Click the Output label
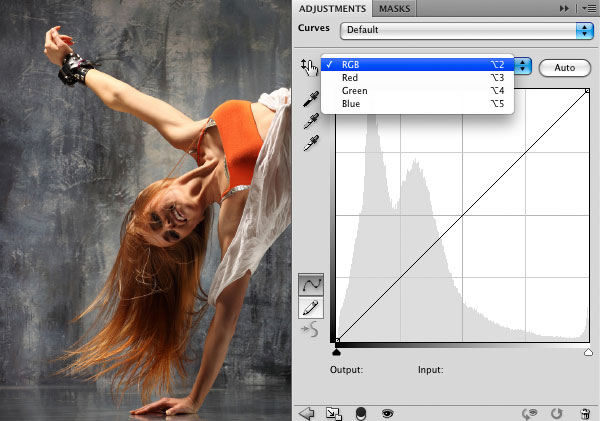Screen dimensions: 600x421 pos(346,370)
